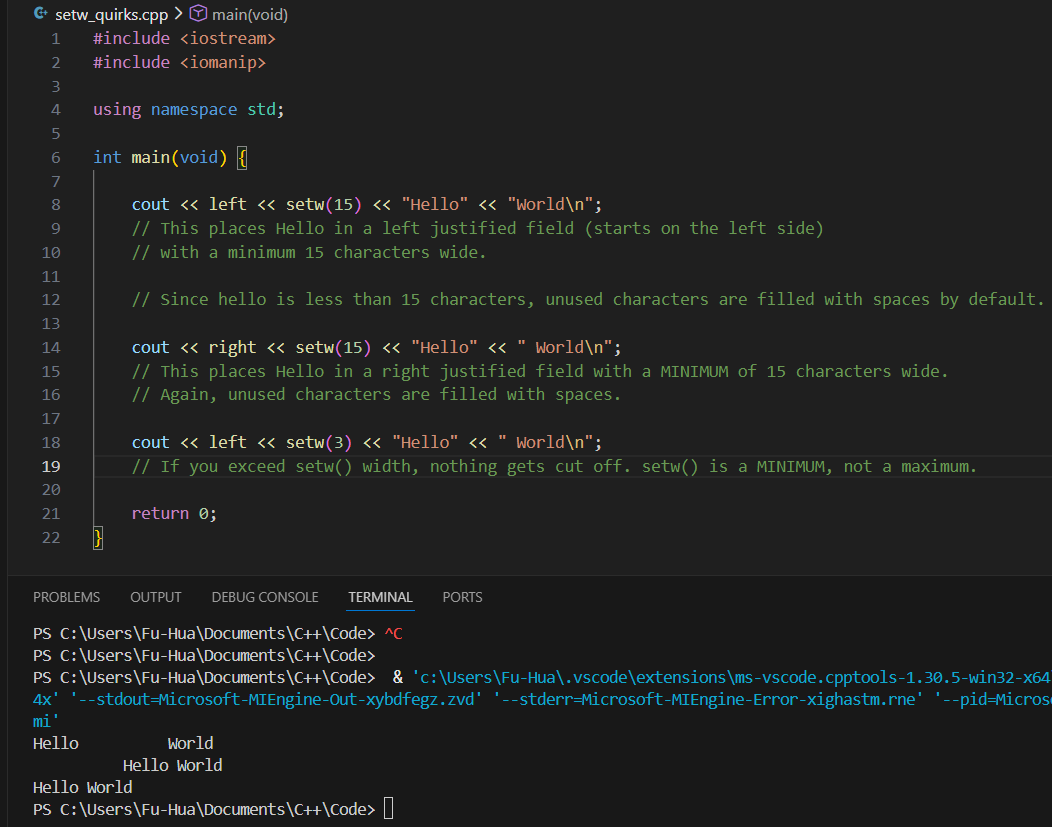Show the DEBUG CONSOLE tab

pos(265,597)
